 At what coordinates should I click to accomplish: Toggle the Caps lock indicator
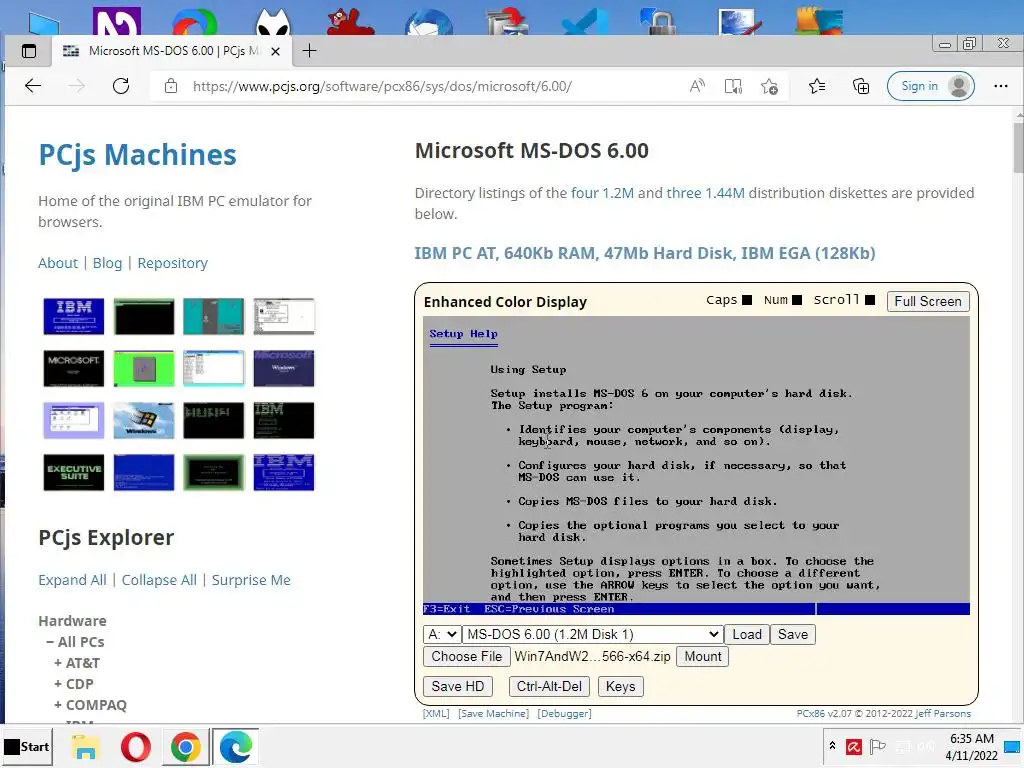pyautogui.click(x=747, y=300)
